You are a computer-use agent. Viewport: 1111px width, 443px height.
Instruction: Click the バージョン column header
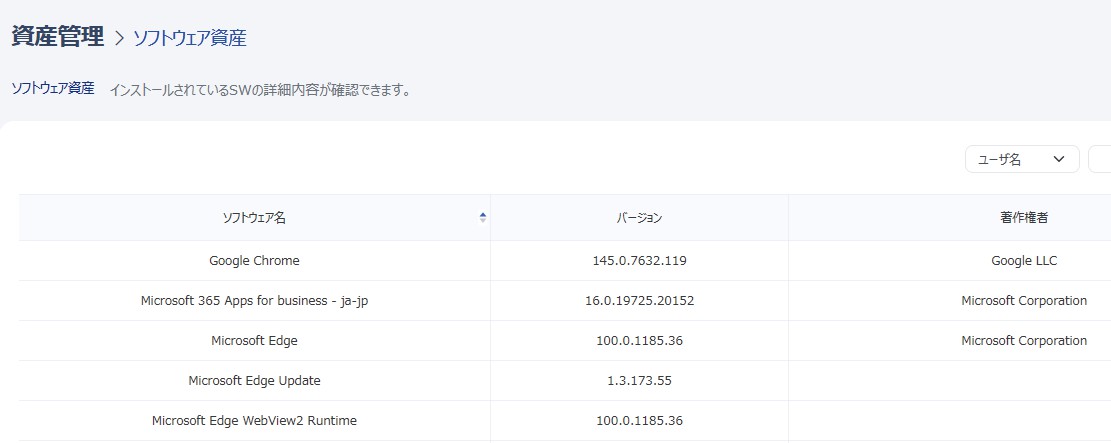[x=639, y=218]
